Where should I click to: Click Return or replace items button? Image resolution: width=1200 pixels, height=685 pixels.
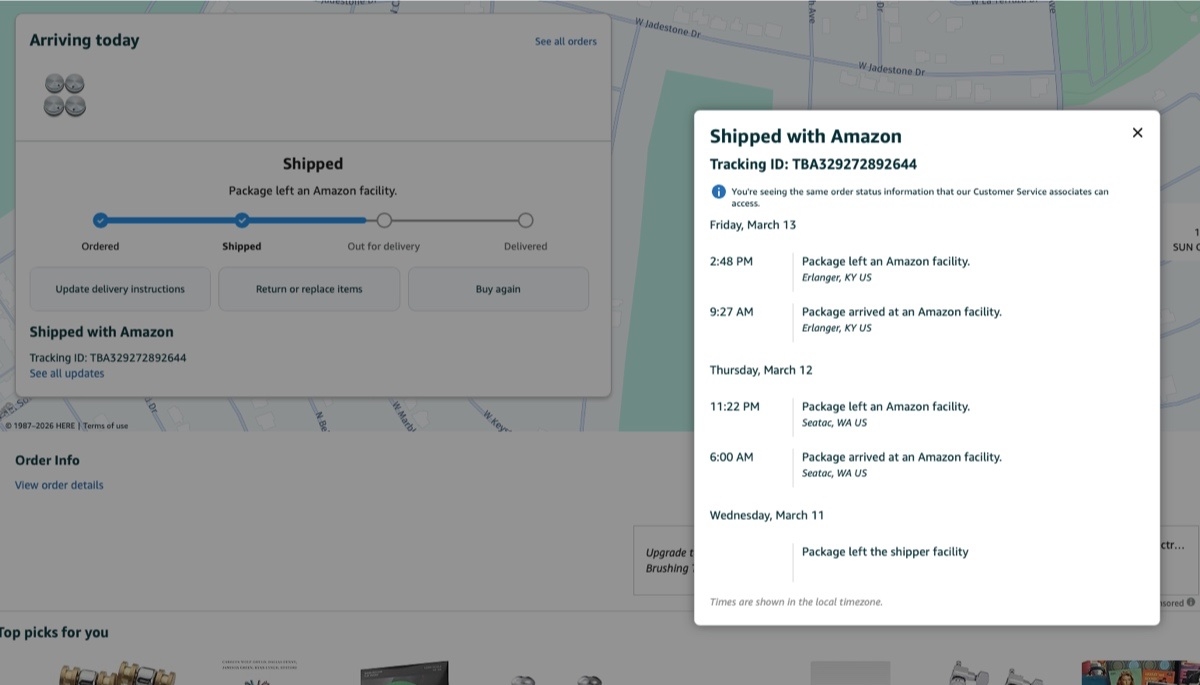[309, 289]
